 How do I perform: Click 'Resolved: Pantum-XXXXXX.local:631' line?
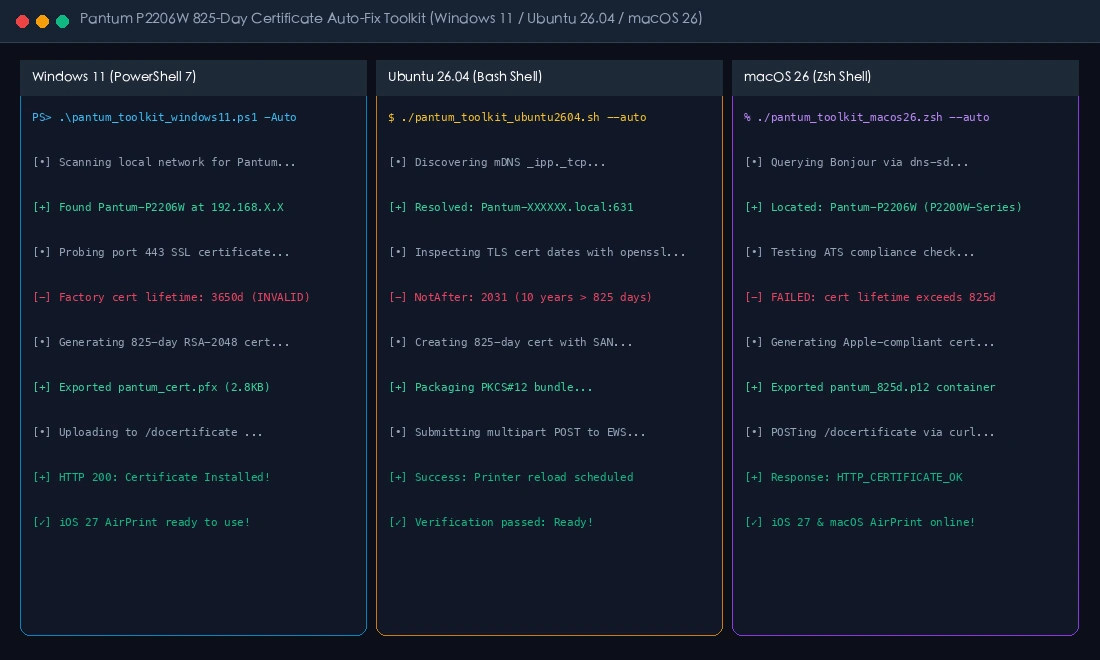tap(511, 207)
